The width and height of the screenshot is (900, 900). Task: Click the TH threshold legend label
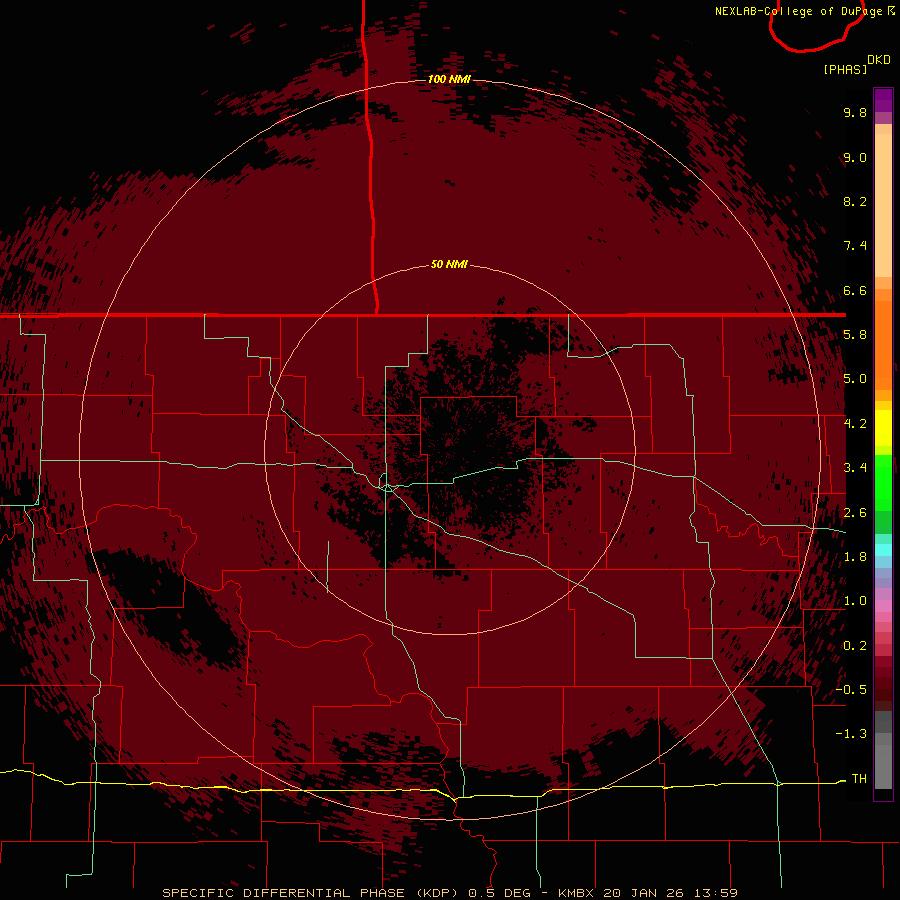click(859, 778)
